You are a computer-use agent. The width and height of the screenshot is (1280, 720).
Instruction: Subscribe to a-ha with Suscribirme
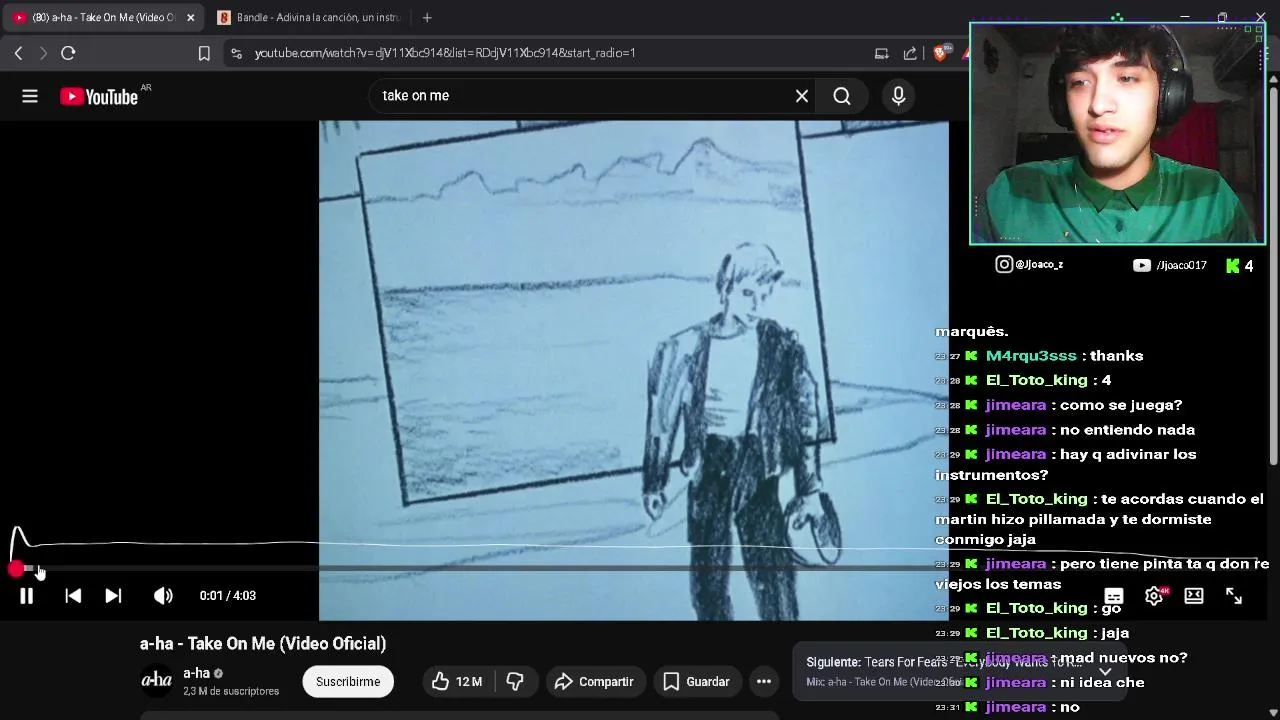(348, 682)
